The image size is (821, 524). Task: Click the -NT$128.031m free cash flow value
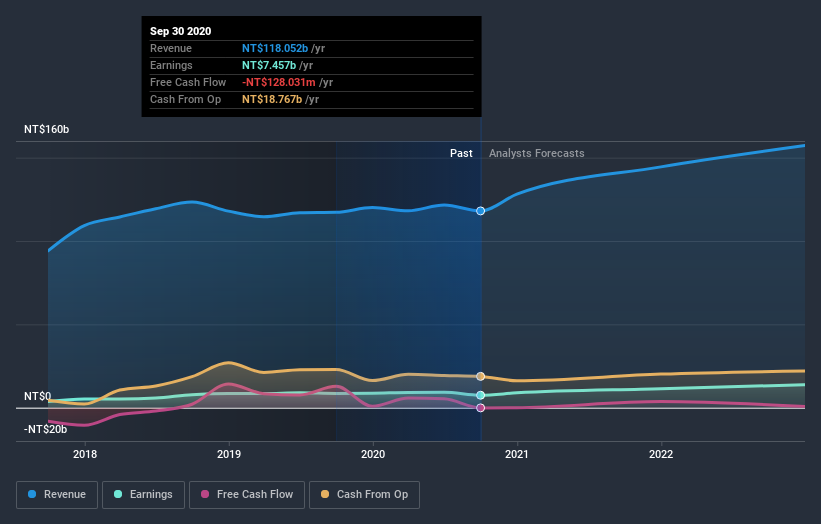tap(279, 82)
